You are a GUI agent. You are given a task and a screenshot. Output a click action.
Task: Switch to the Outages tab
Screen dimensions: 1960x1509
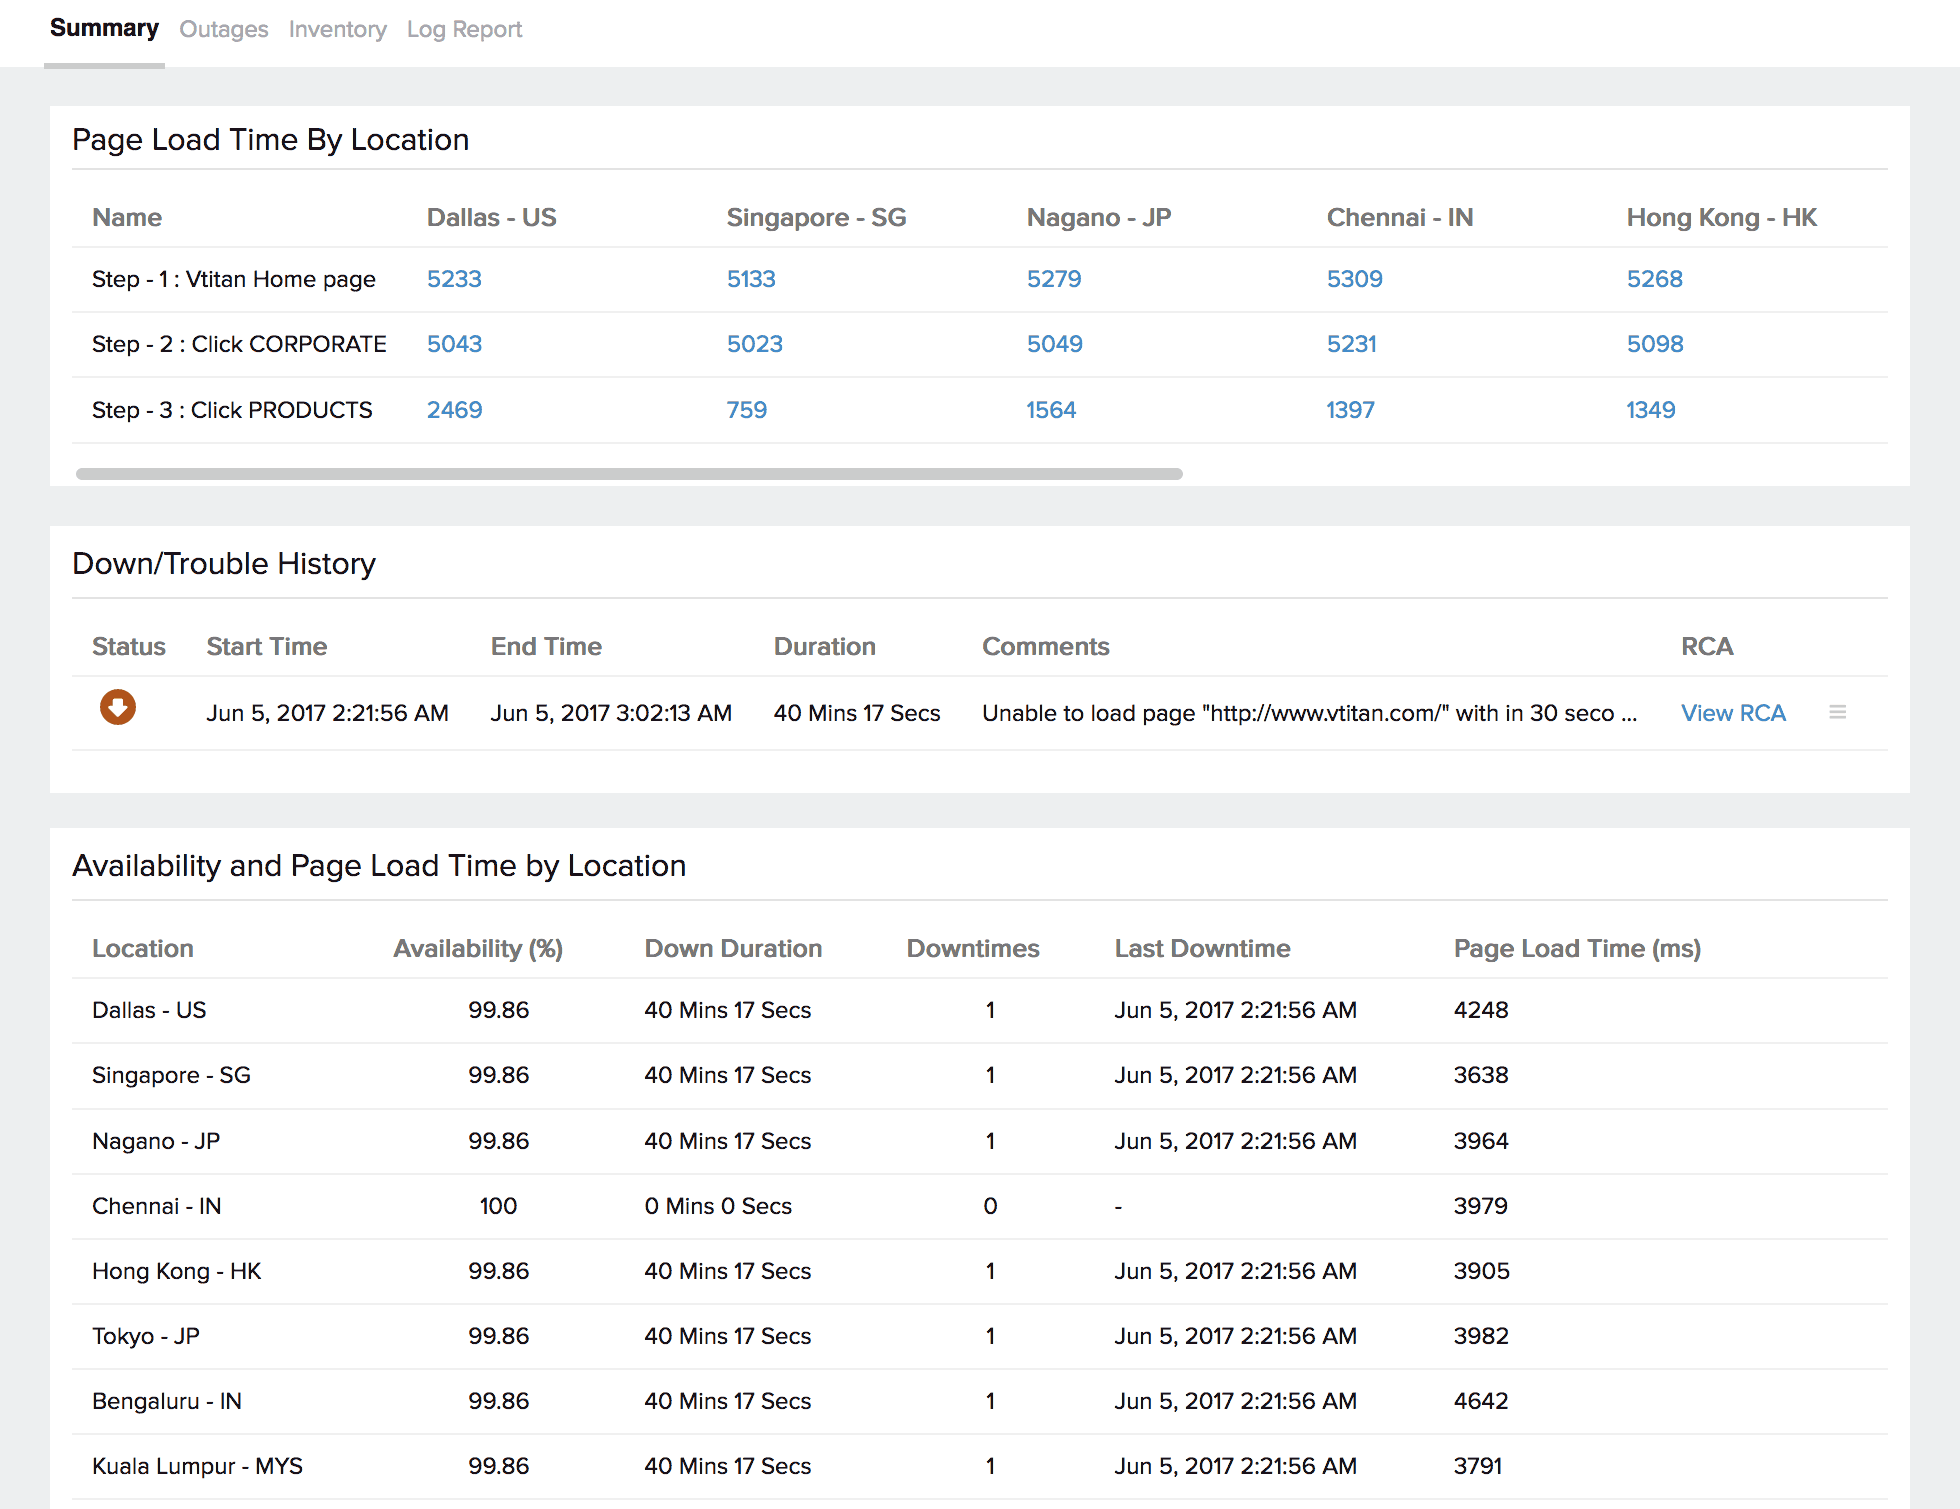(x=223, y=30)
